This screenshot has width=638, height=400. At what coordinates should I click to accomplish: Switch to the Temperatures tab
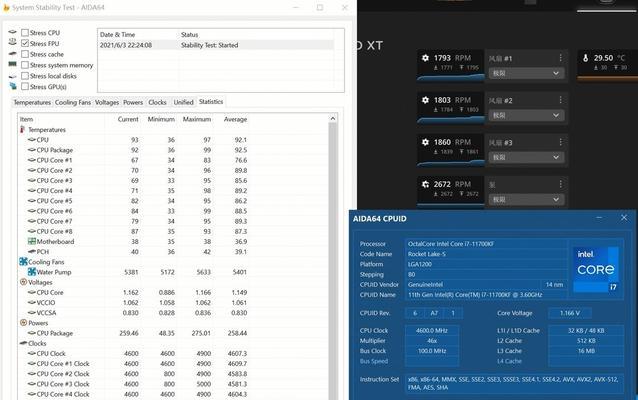pos(32,103)
